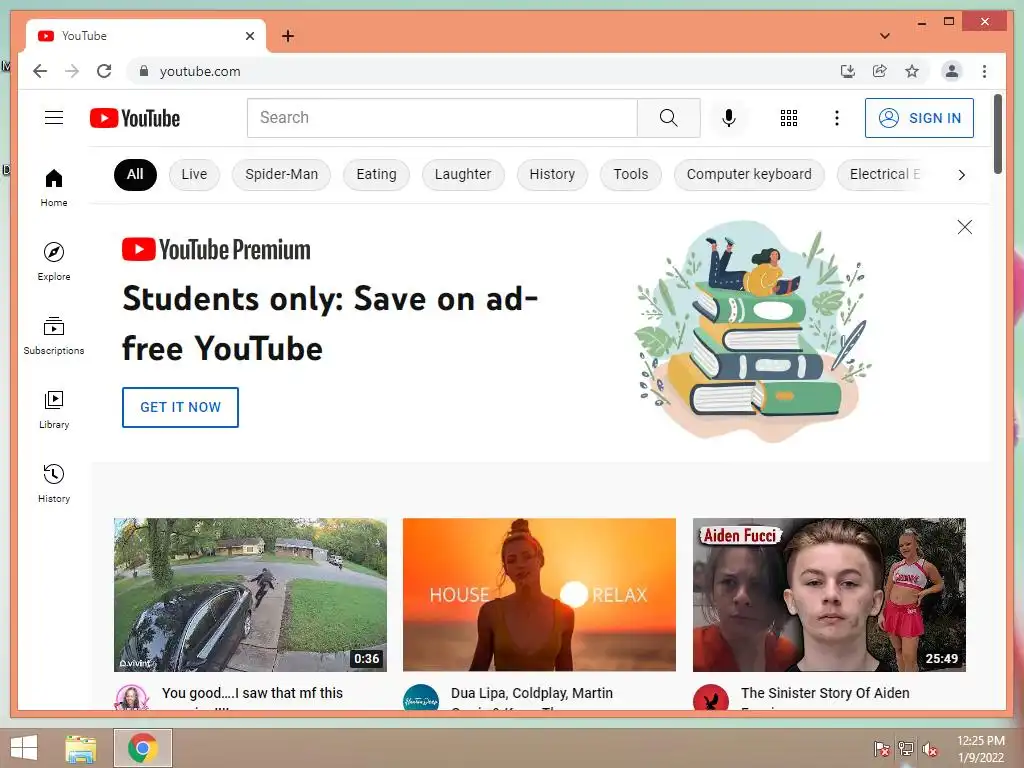Open channel avatar of Dua Lipa video
The image size is (1024, 768).
421,698
